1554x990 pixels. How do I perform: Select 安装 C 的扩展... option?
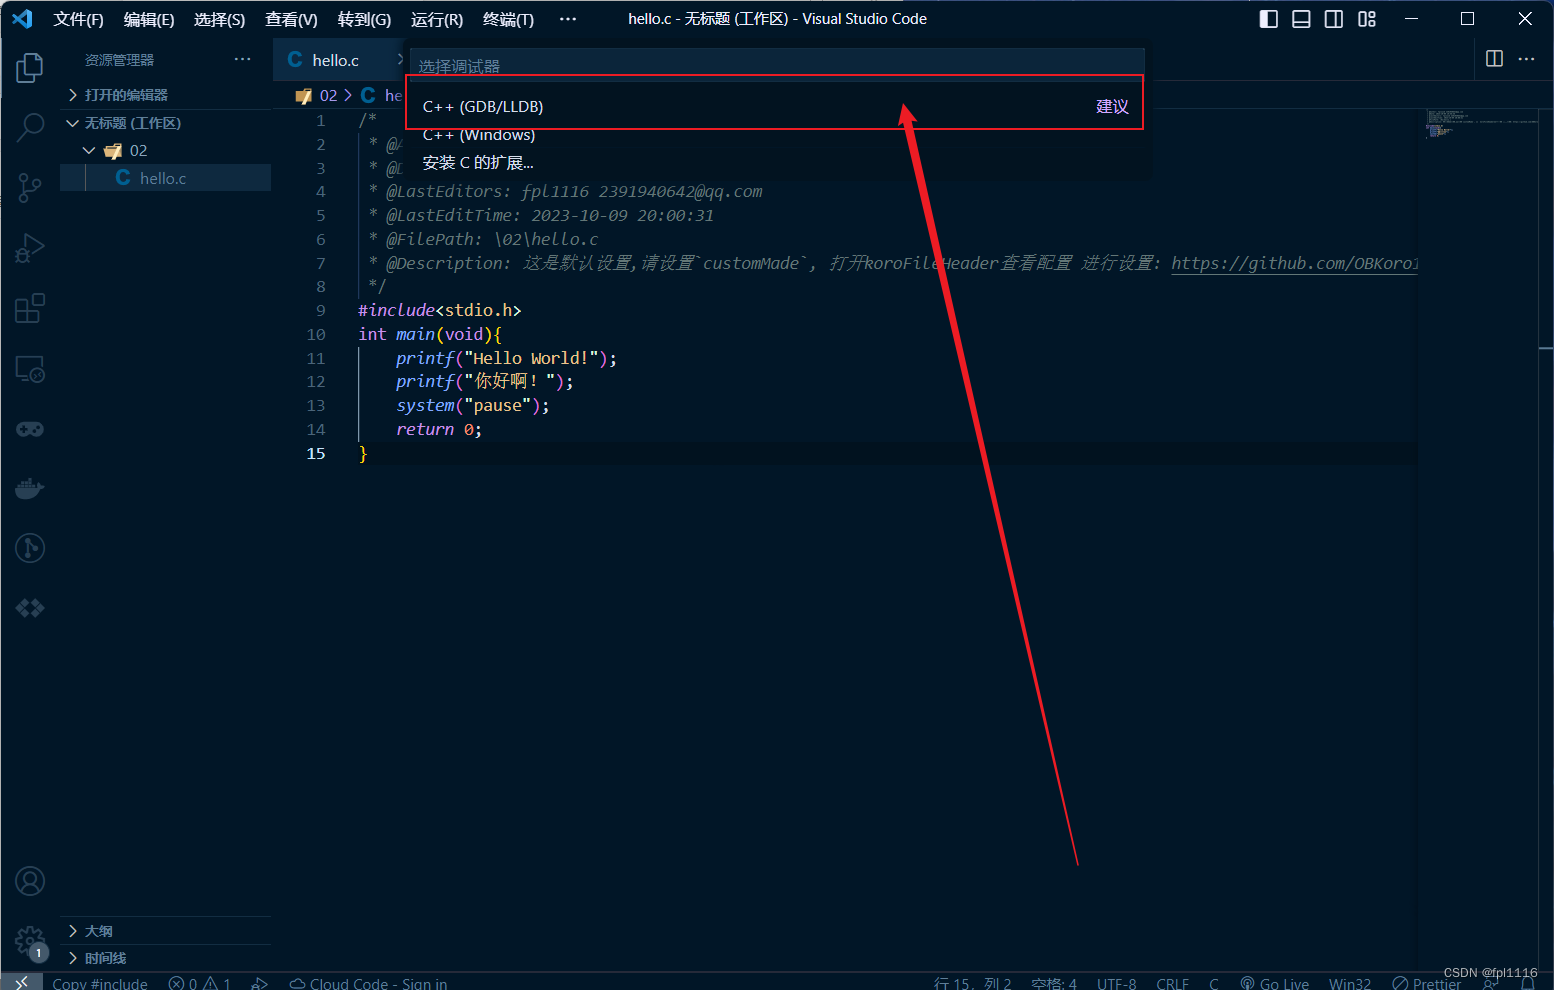[775, 162]
